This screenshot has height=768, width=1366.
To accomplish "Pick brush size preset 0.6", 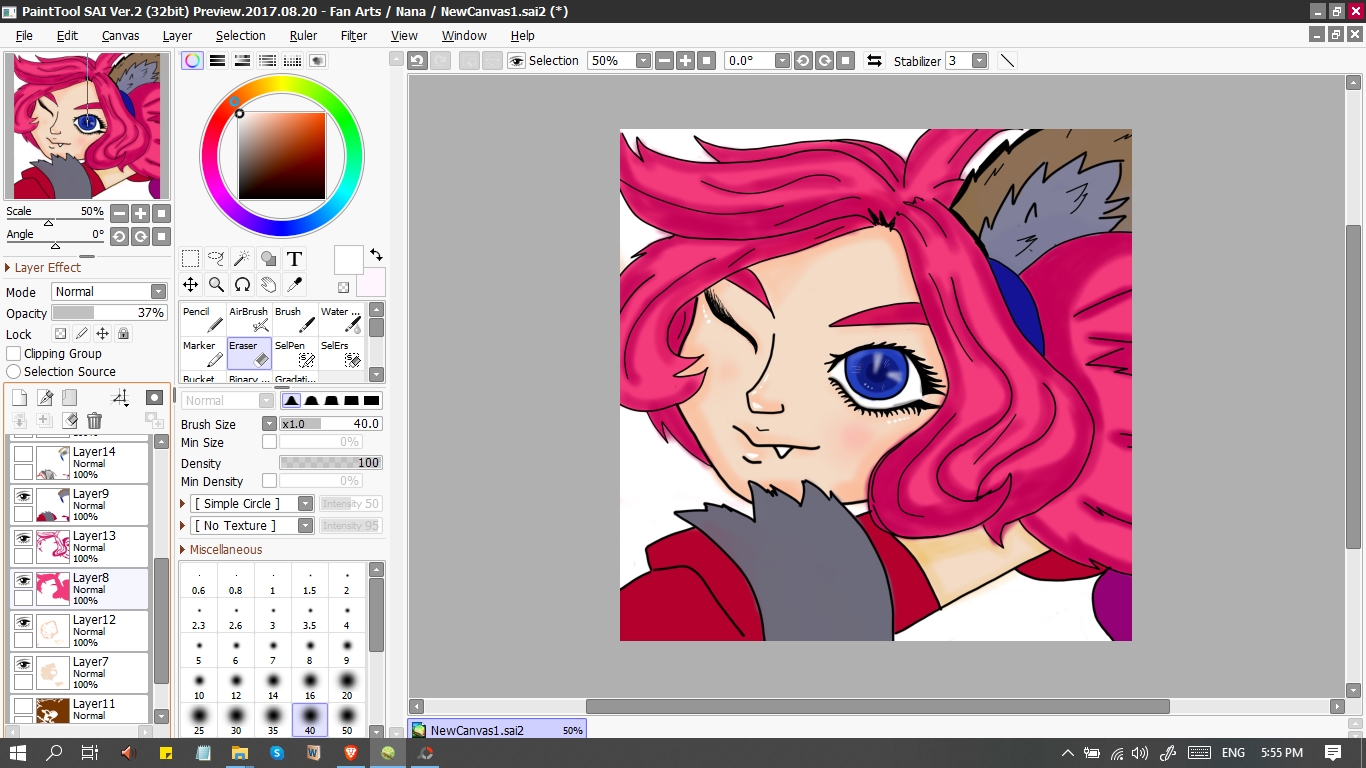I will coord(199,581).
